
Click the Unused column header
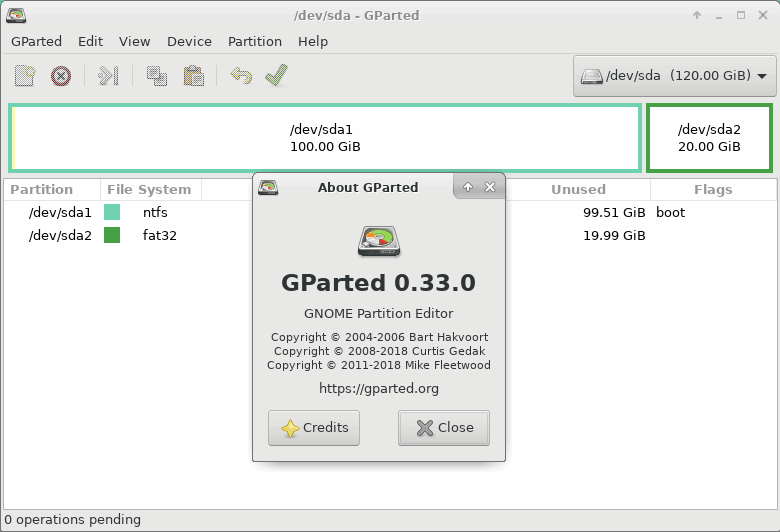[x=578, y=190]
